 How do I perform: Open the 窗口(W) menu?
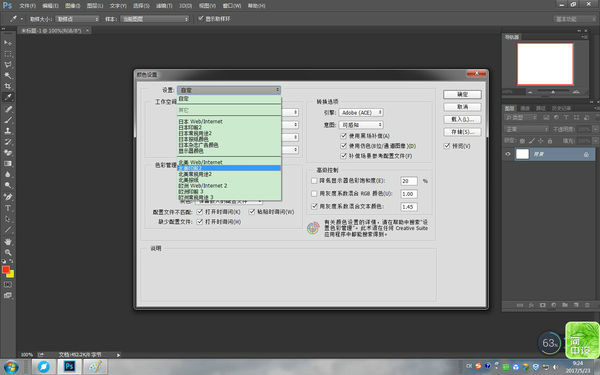(x=232, y=6)
